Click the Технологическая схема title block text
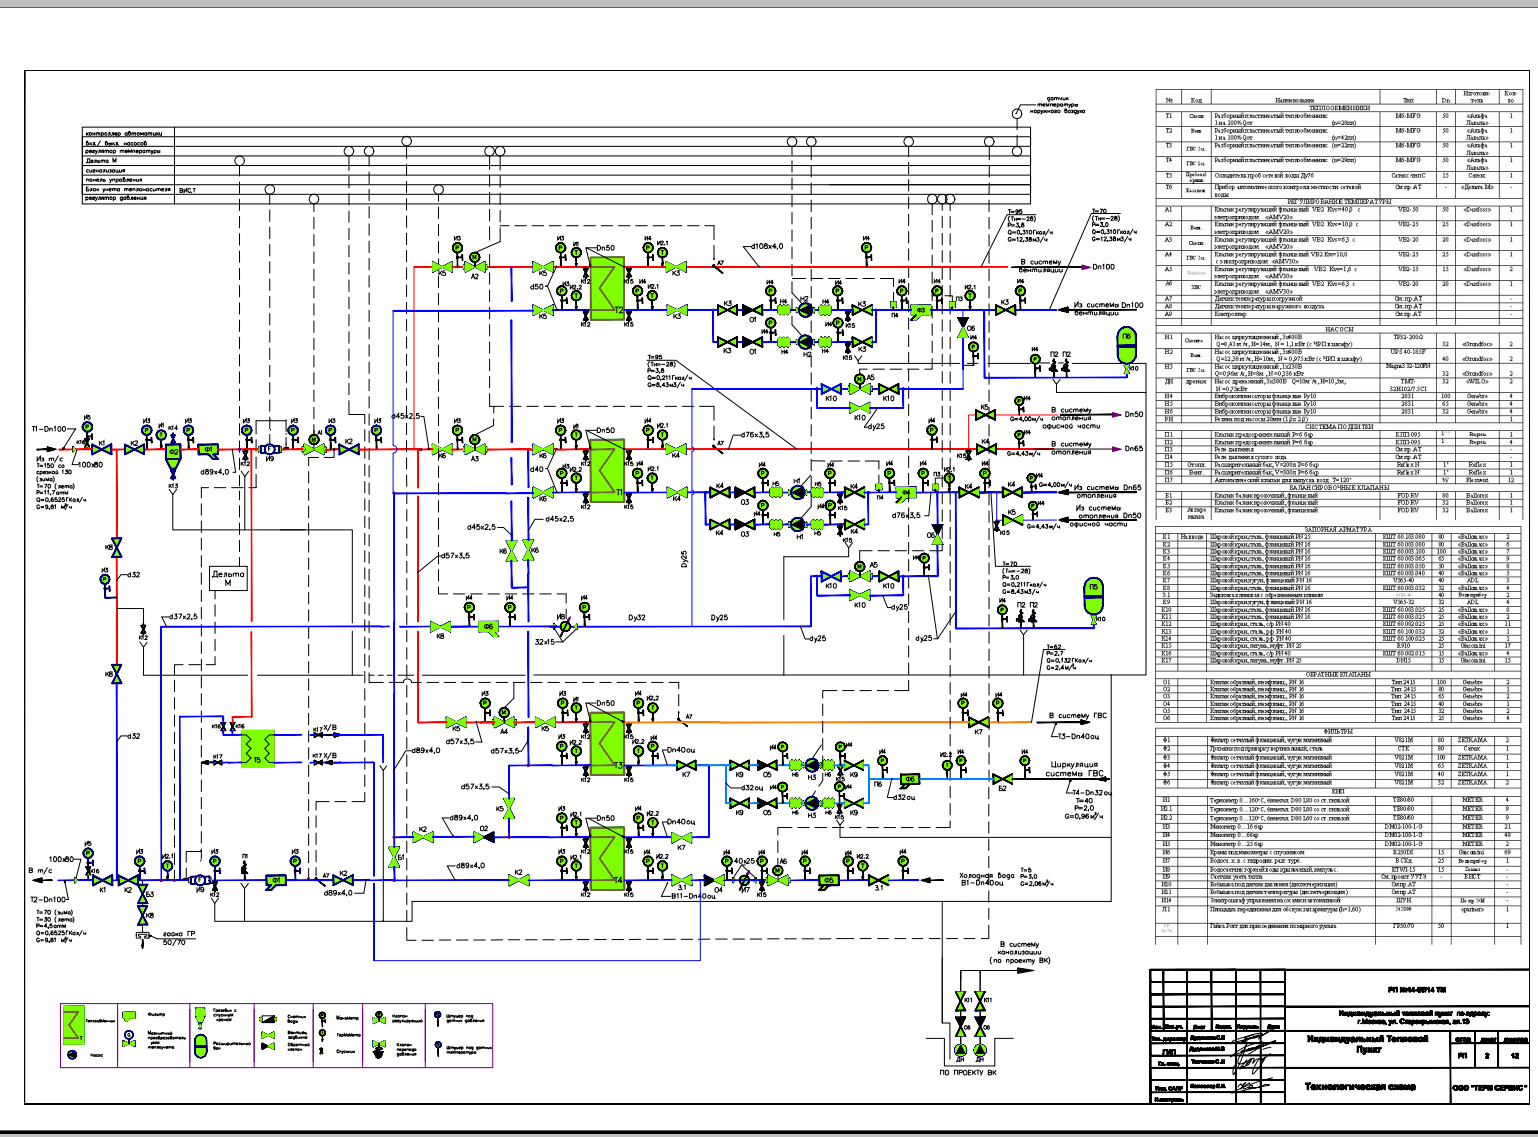1538x1137 pixels. 1362,1086
